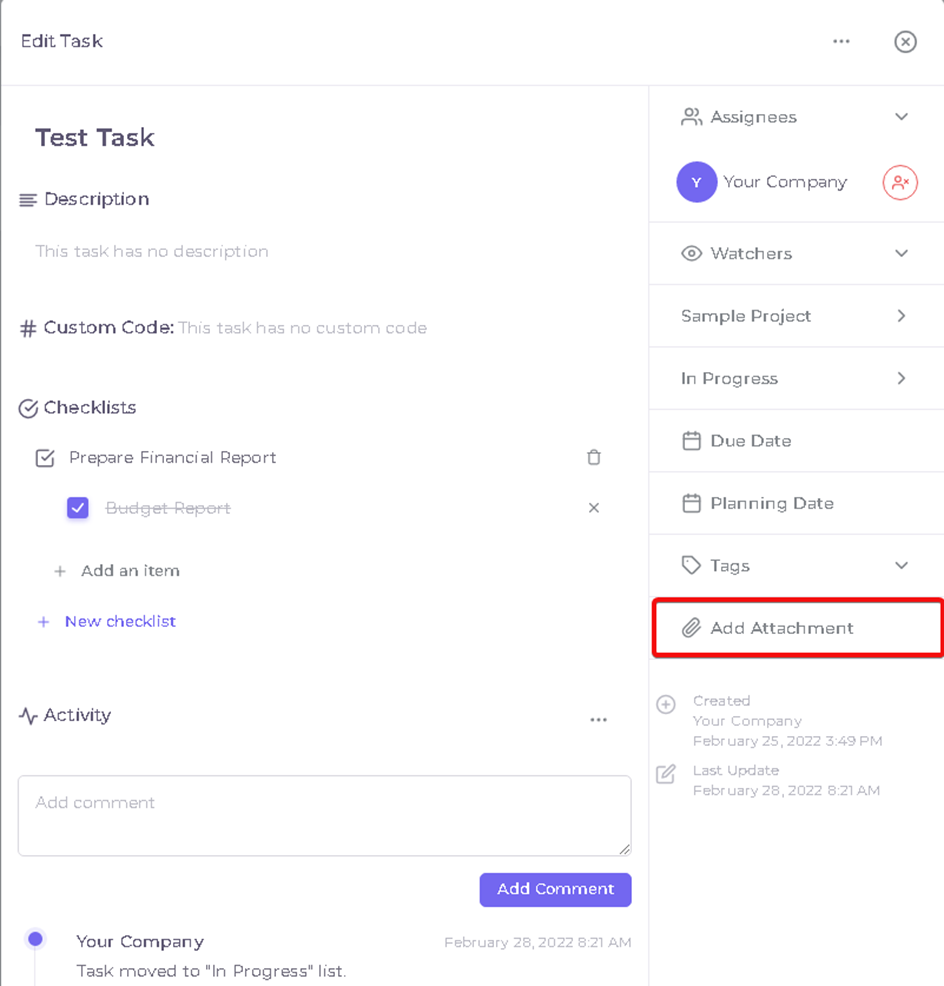Open the In Progress list selector
944x986 pixels.
[796, 379]
